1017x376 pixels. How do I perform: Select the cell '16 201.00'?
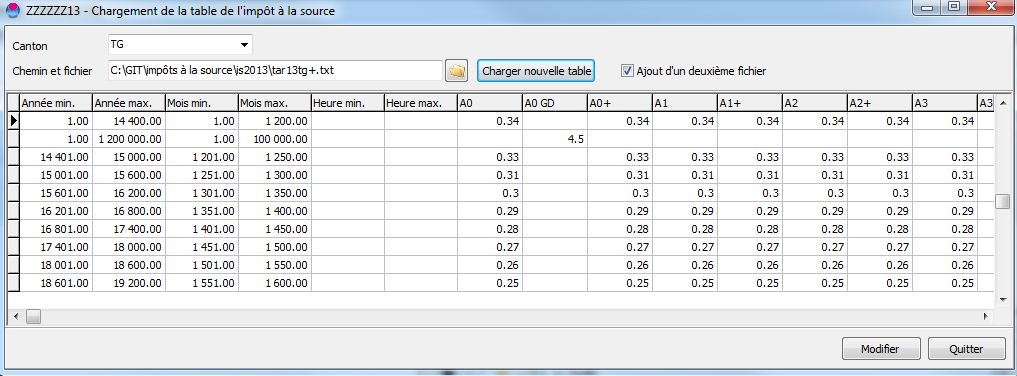click(56, 211)
